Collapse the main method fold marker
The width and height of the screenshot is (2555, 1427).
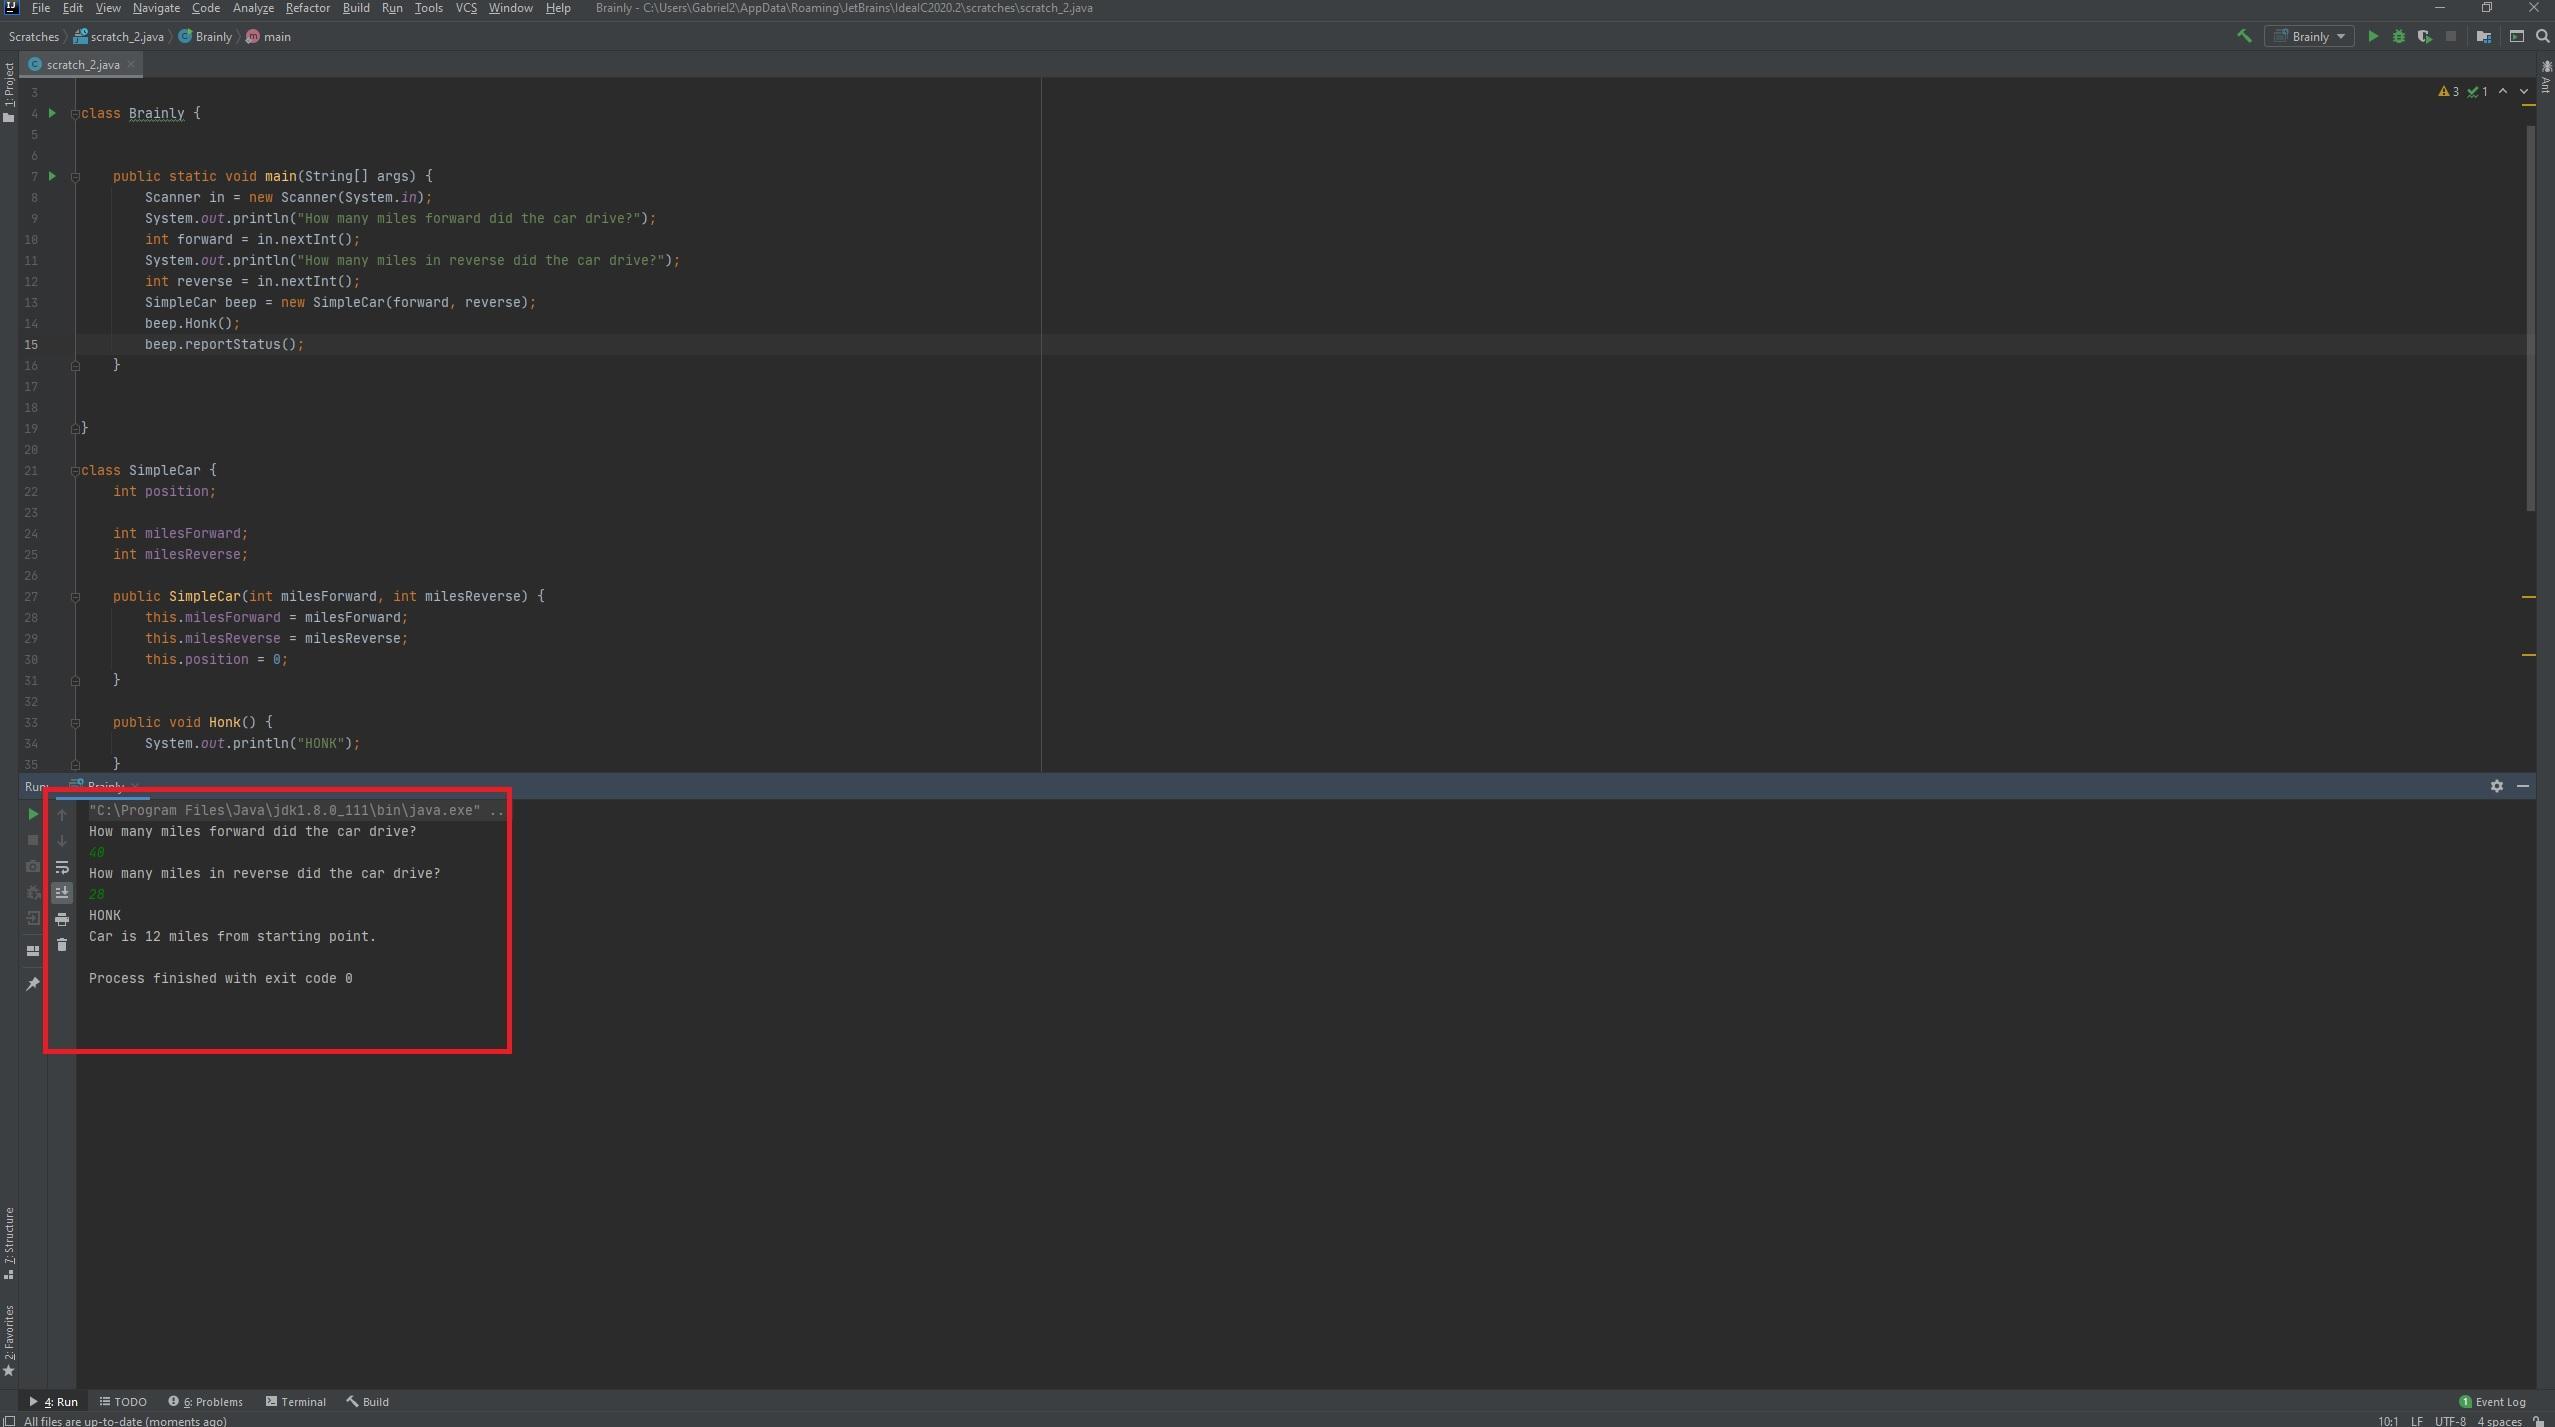75,177
